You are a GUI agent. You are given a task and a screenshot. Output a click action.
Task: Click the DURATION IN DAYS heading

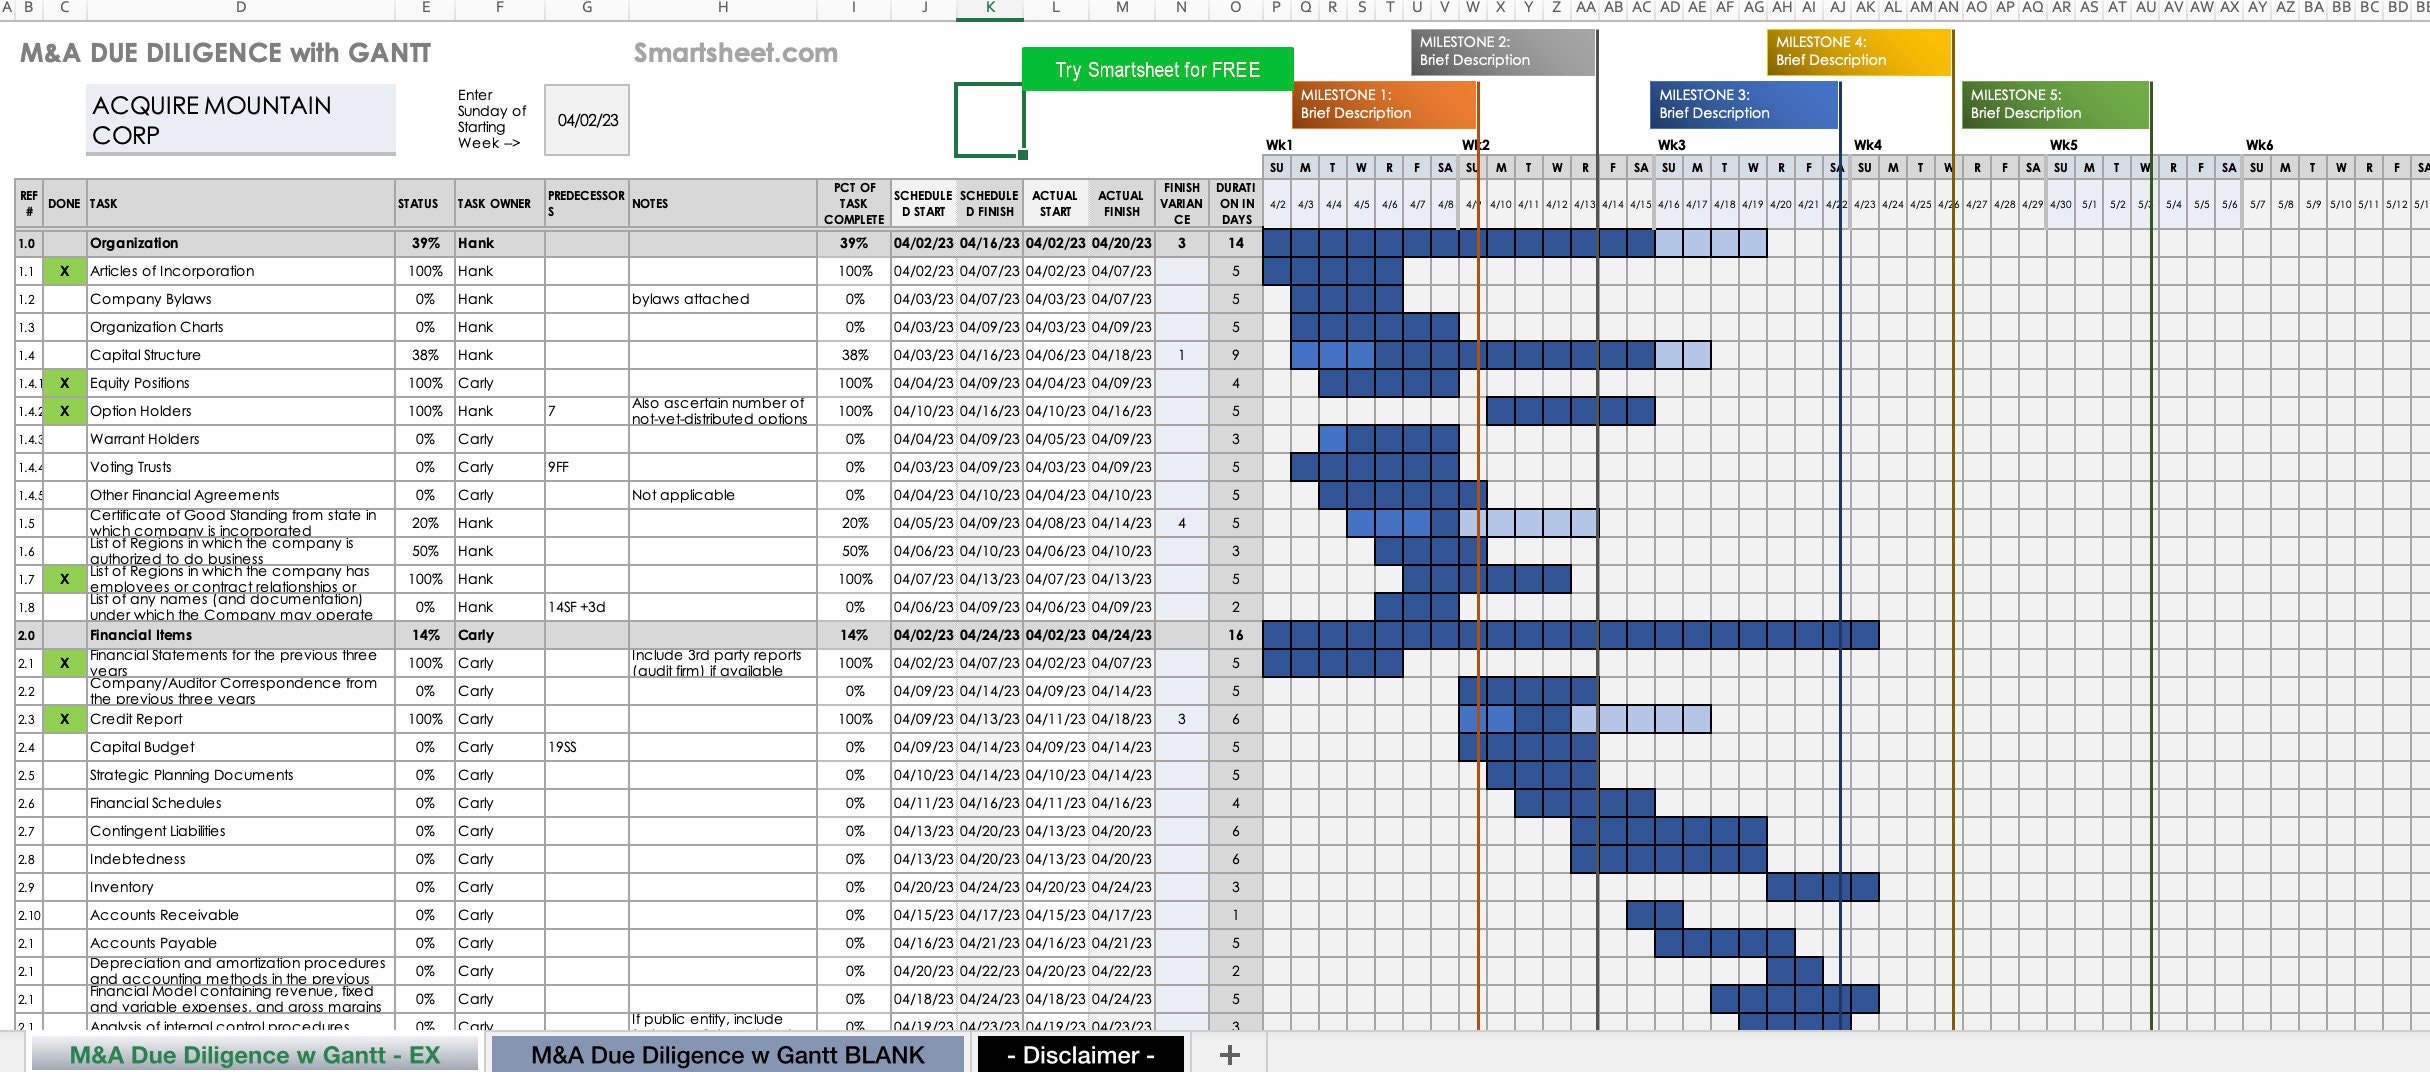[x=1236, y=204]
